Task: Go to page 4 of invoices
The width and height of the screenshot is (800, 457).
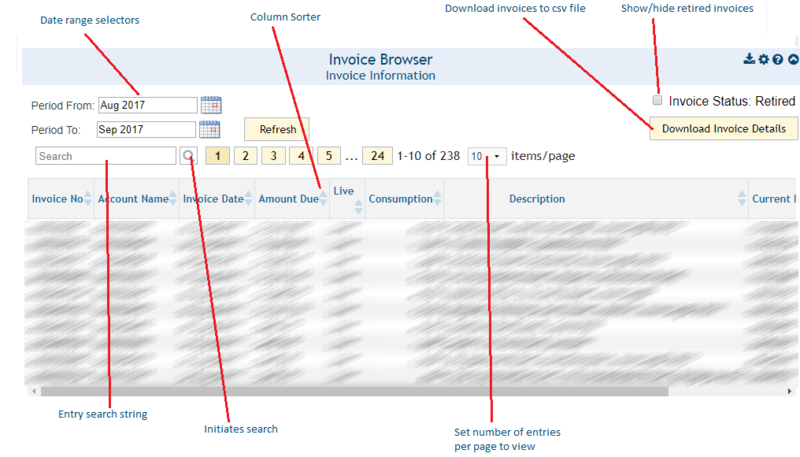Action: [301, 156]
